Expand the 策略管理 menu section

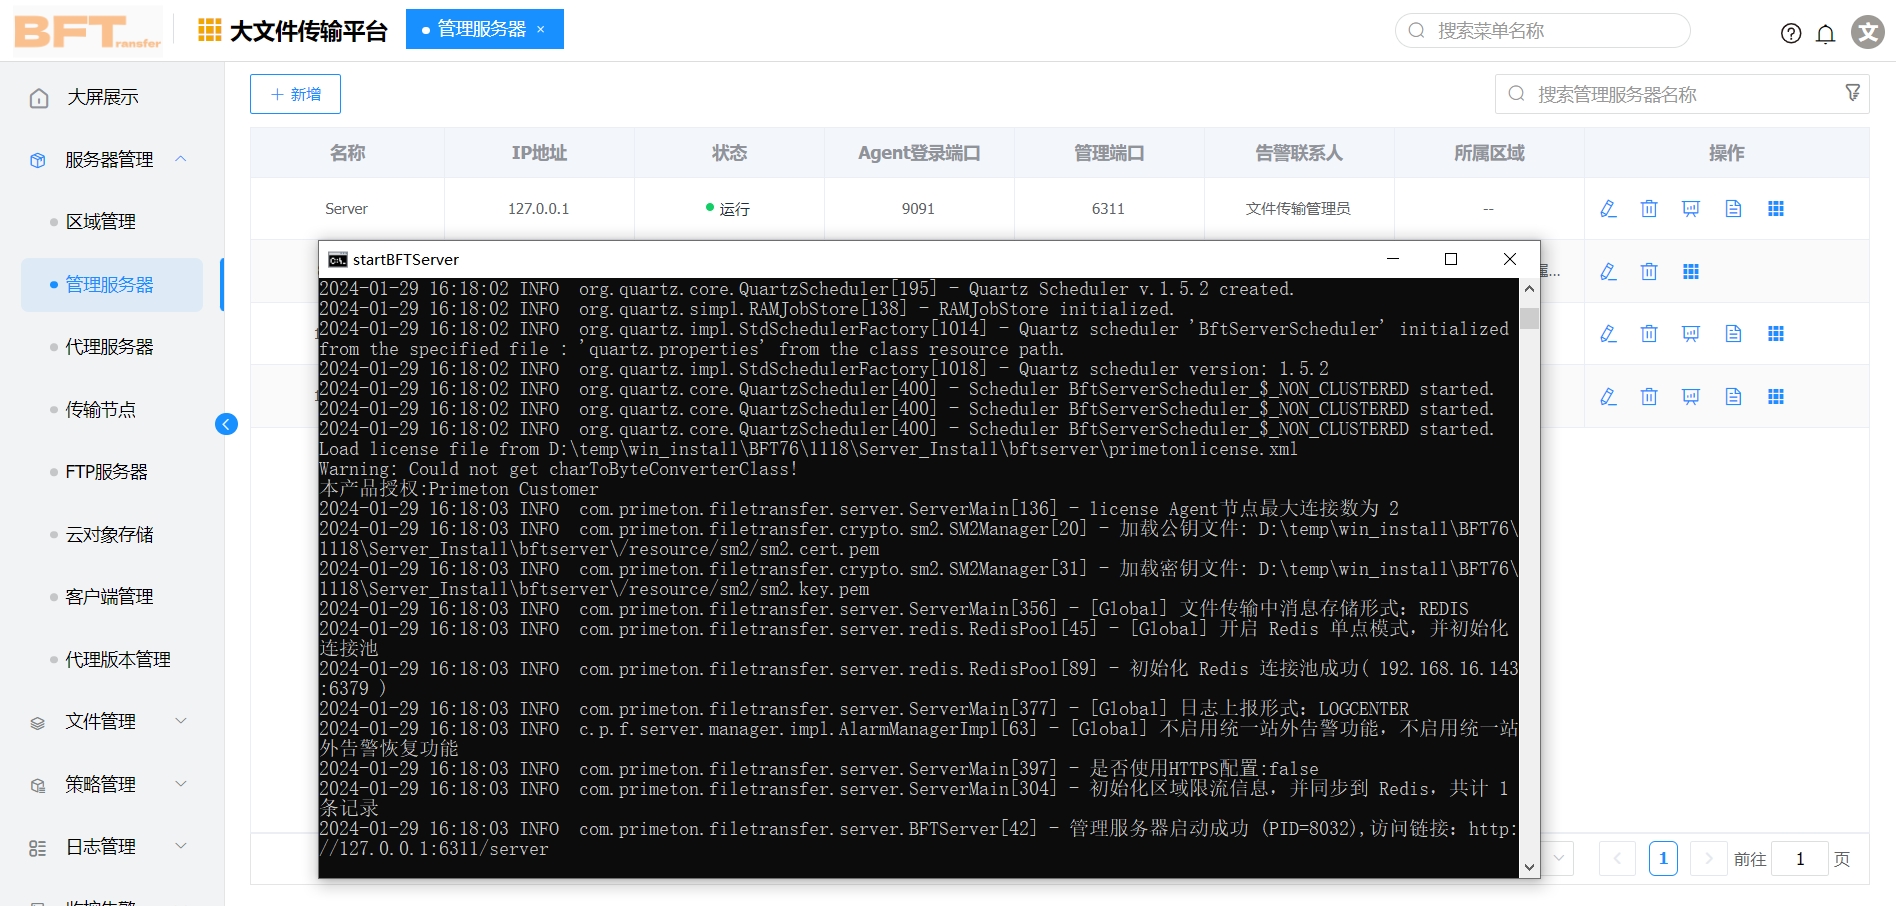(x=181, y=784)
